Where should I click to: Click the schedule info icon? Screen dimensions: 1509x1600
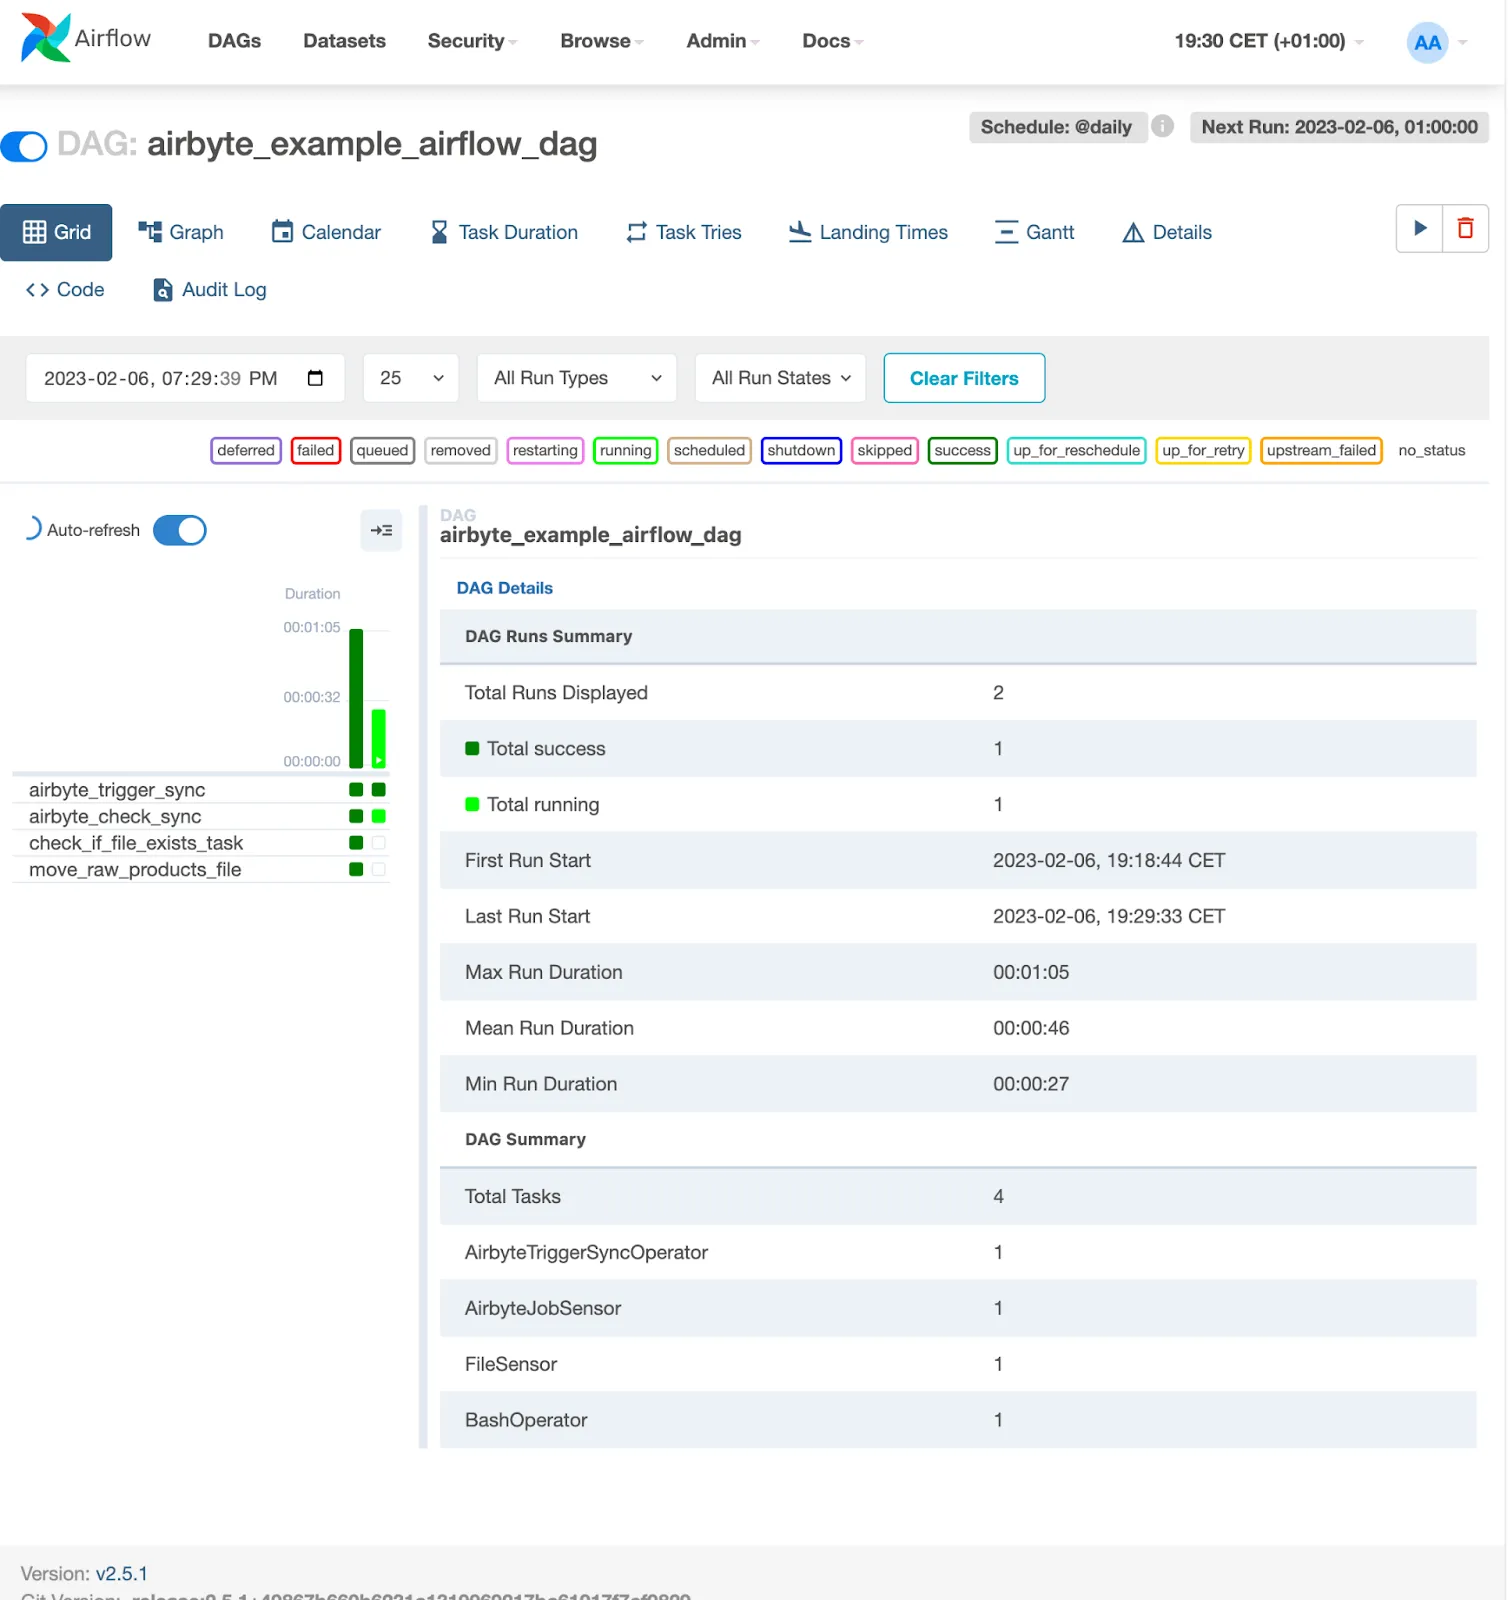1162,127
